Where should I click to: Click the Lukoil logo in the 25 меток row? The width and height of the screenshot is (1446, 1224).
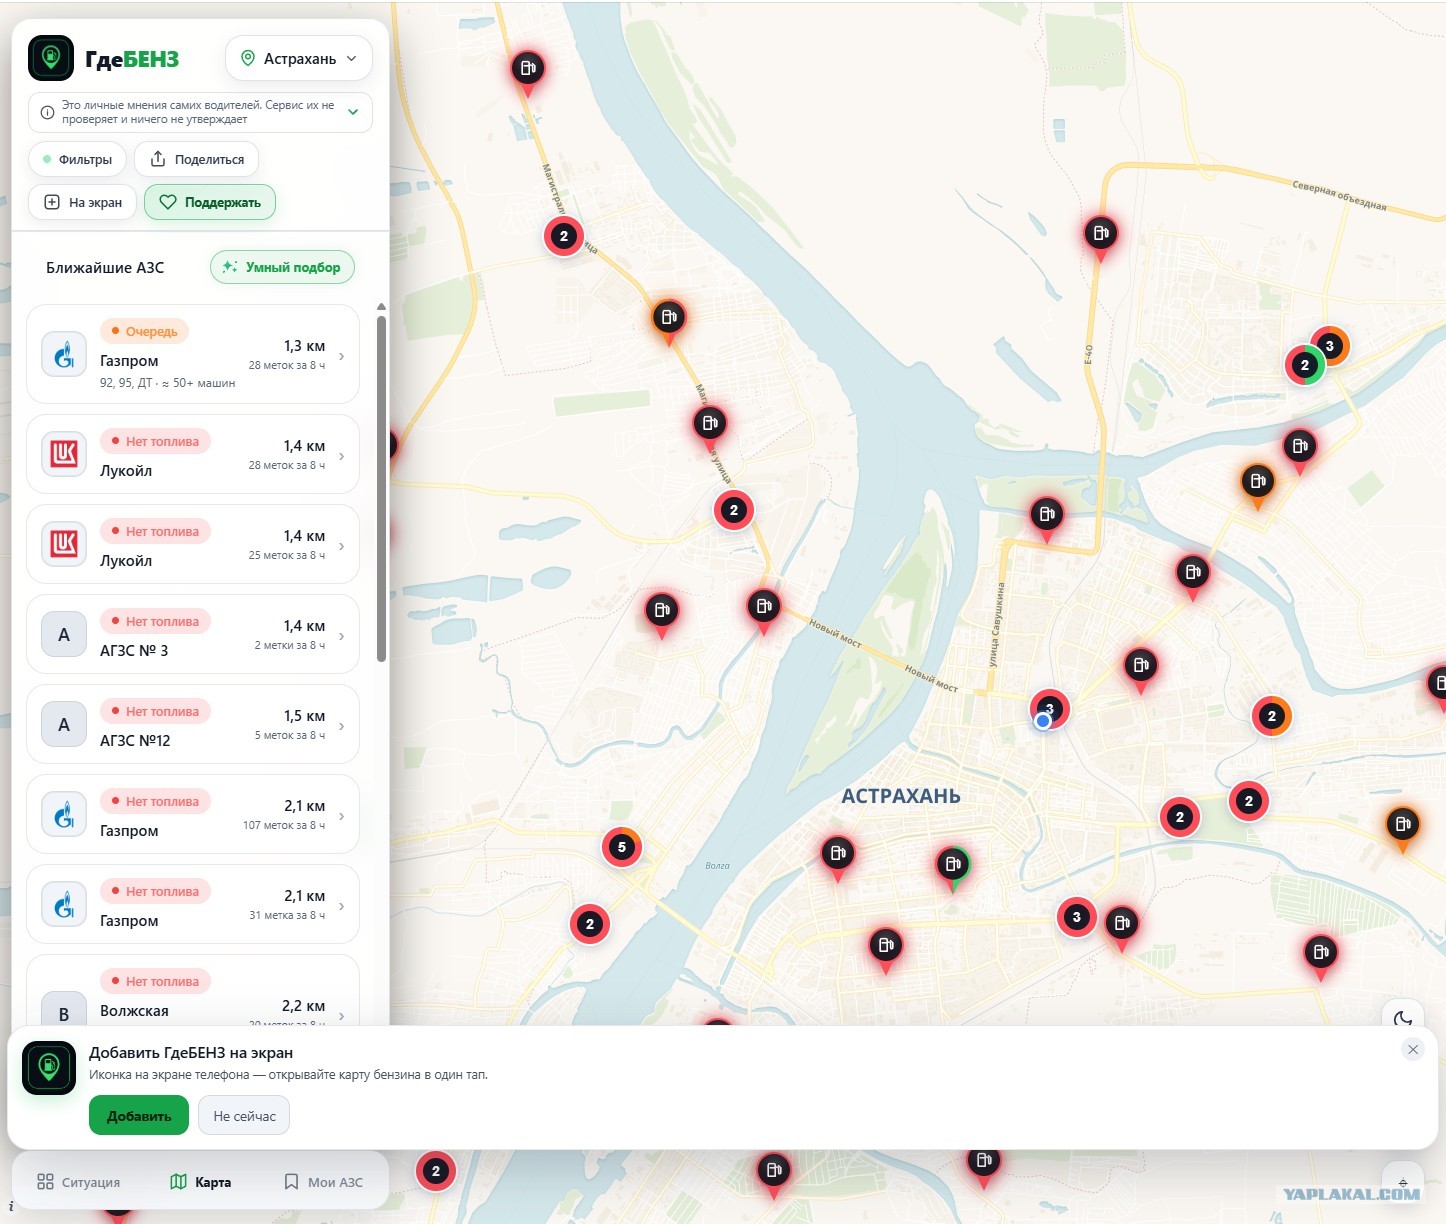pyautogui.click(x=64, y=545)
